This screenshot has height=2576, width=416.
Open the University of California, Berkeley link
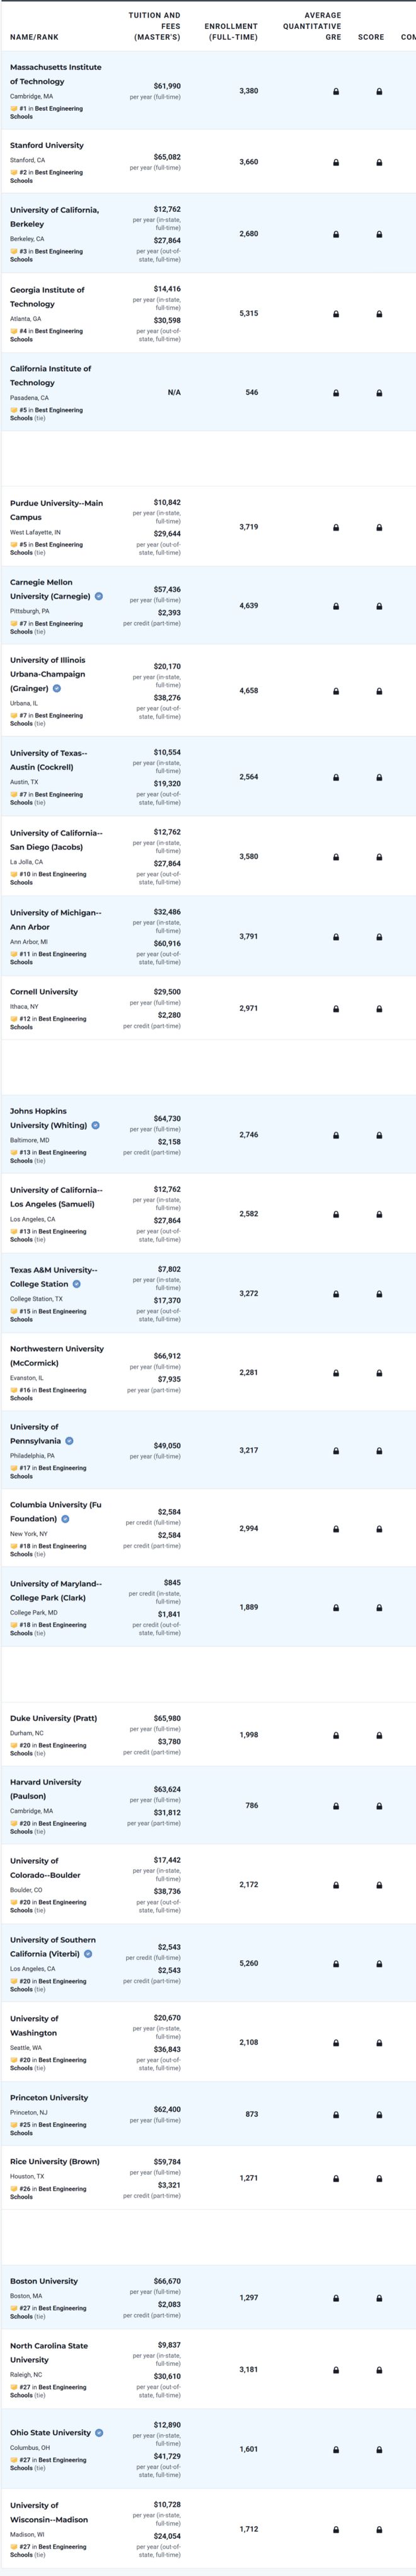coord(55,217)
